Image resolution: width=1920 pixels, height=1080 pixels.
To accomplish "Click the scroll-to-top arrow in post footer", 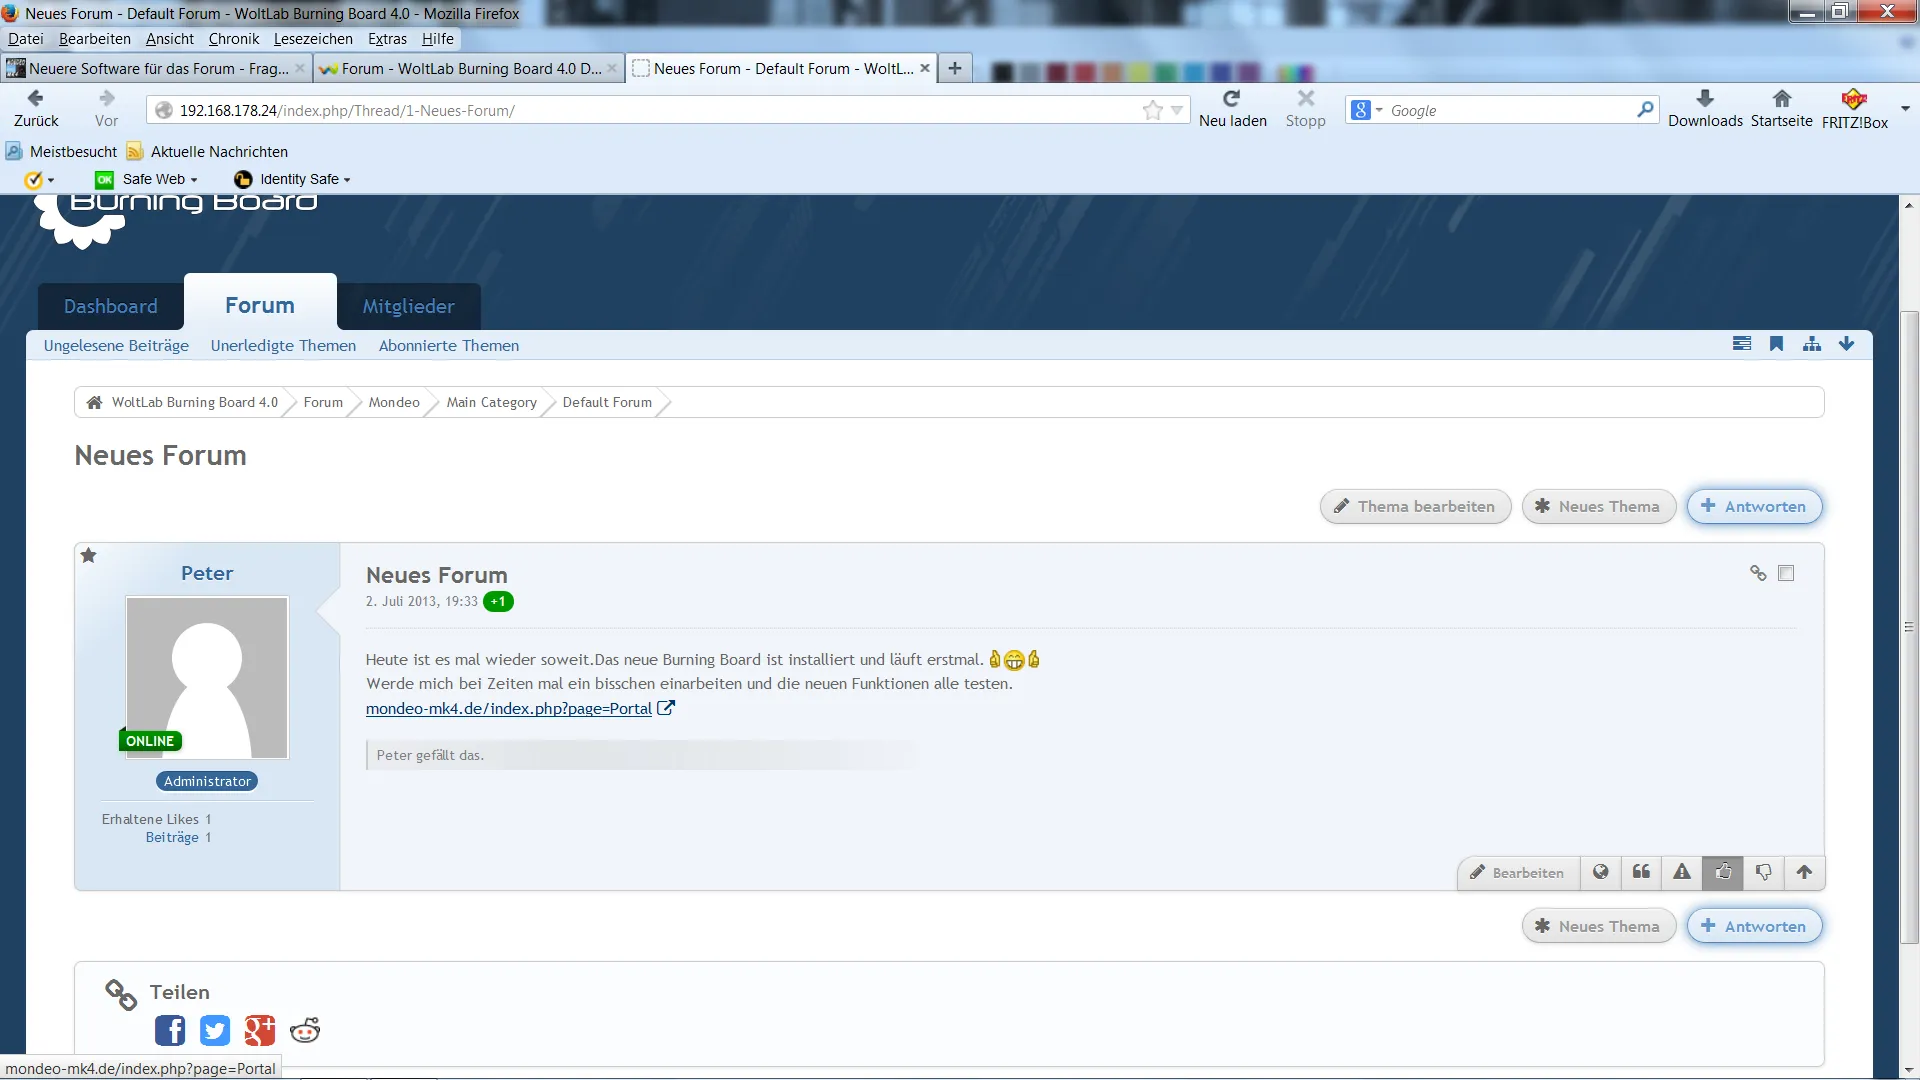I will point(1804,872).
